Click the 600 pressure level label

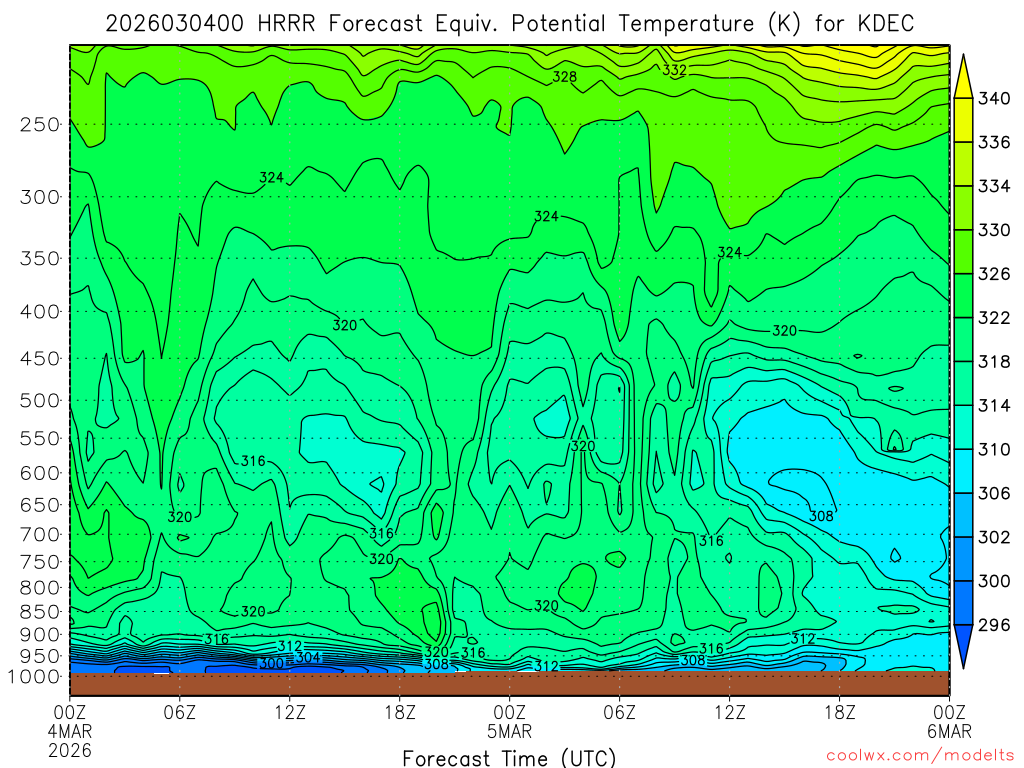pos(40,473)
